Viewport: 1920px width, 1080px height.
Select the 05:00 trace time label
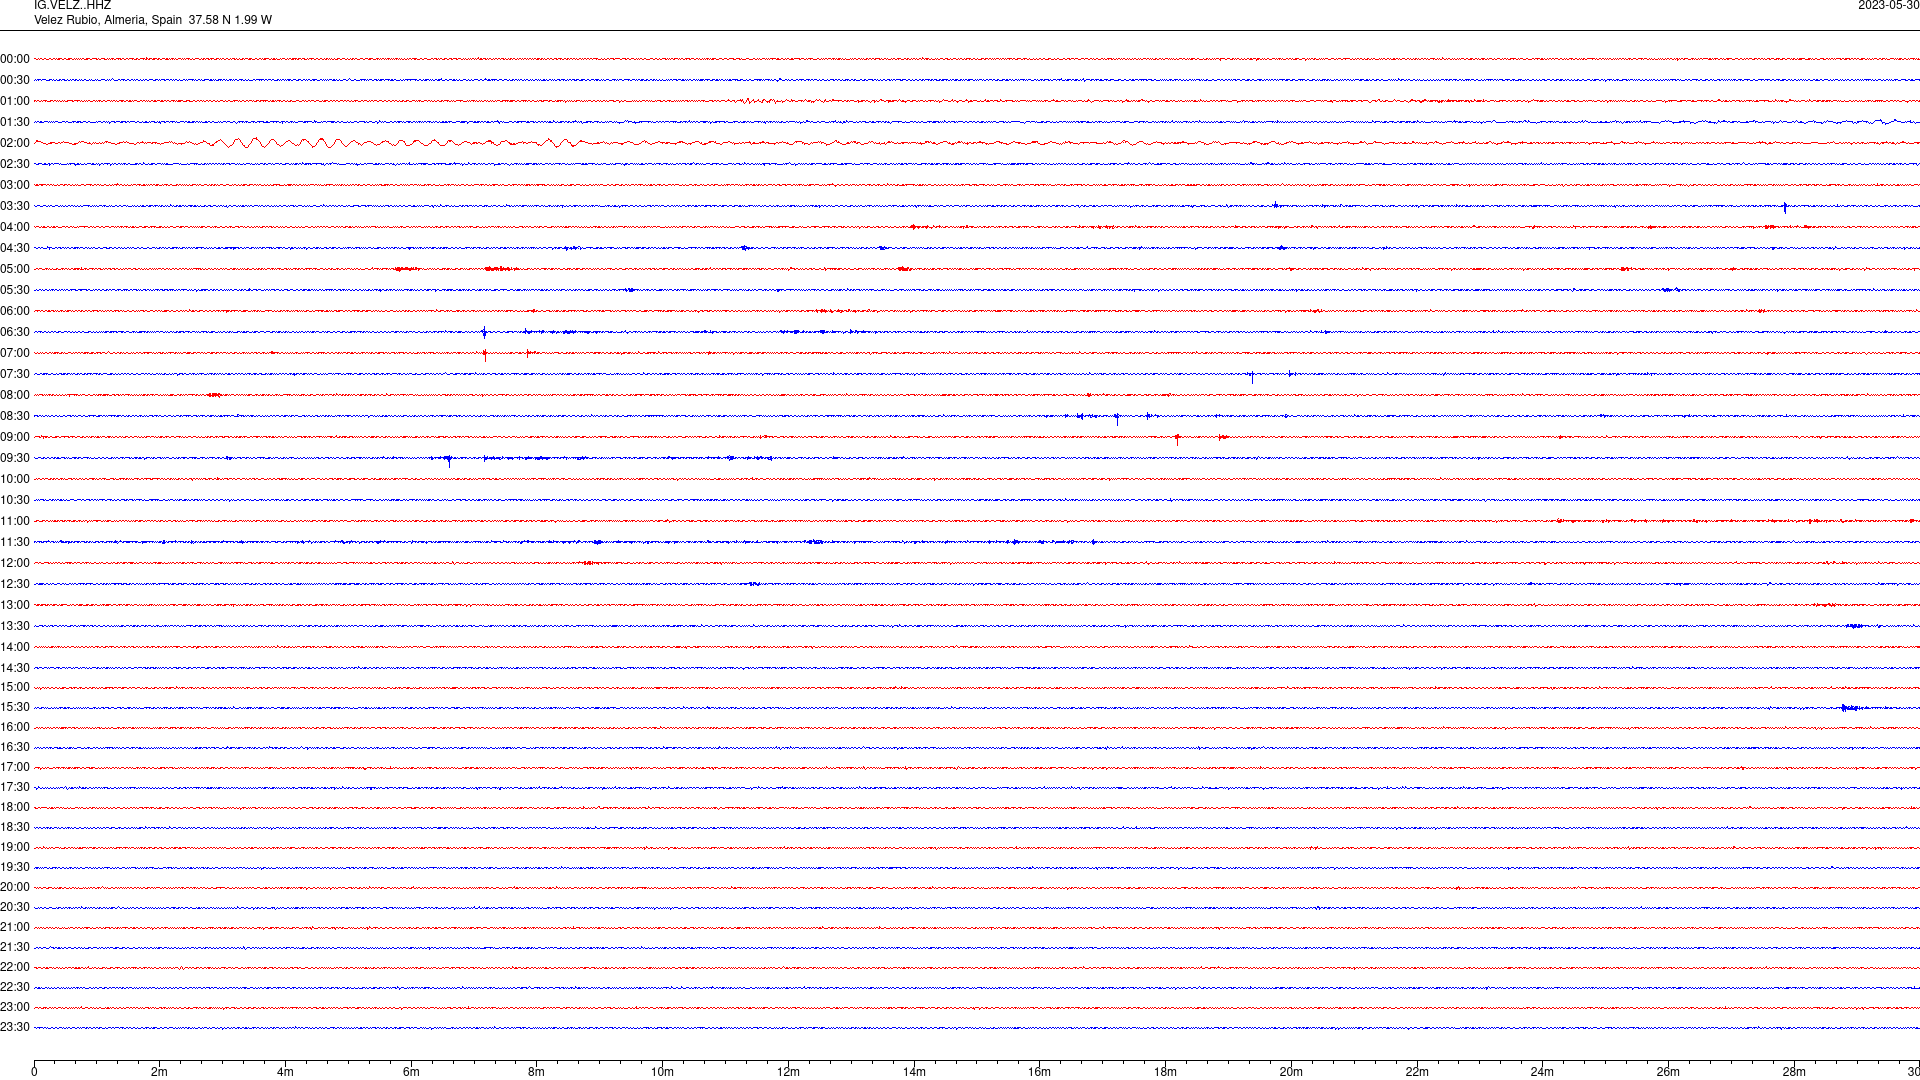(x=15, y=269)
